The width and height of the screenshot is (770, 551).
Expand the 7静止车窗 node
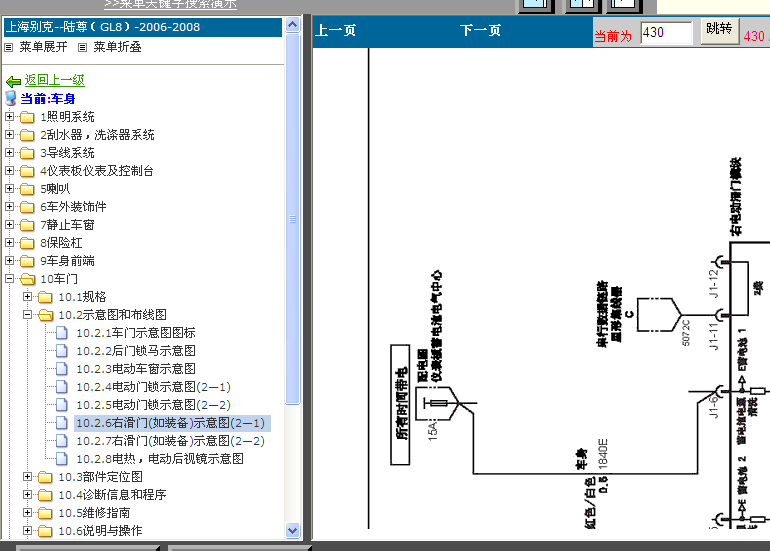[9, 225]
